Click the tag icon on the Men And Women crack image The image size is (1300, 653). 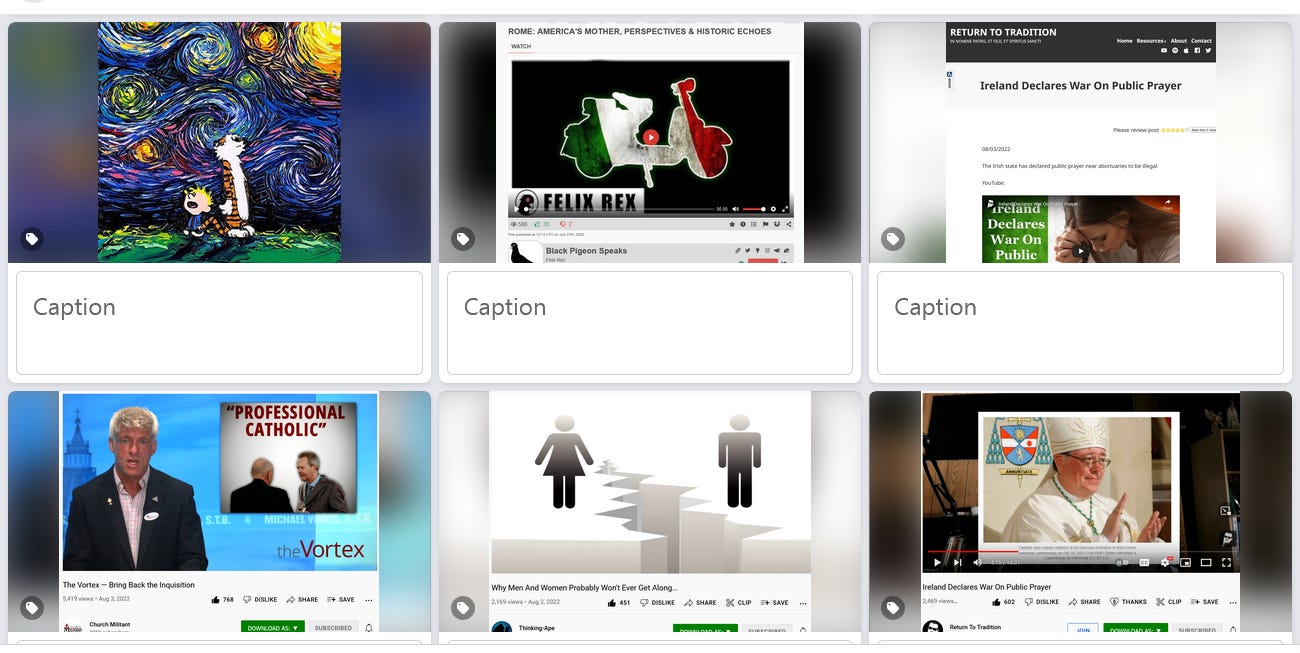click(x=462, y=608)
